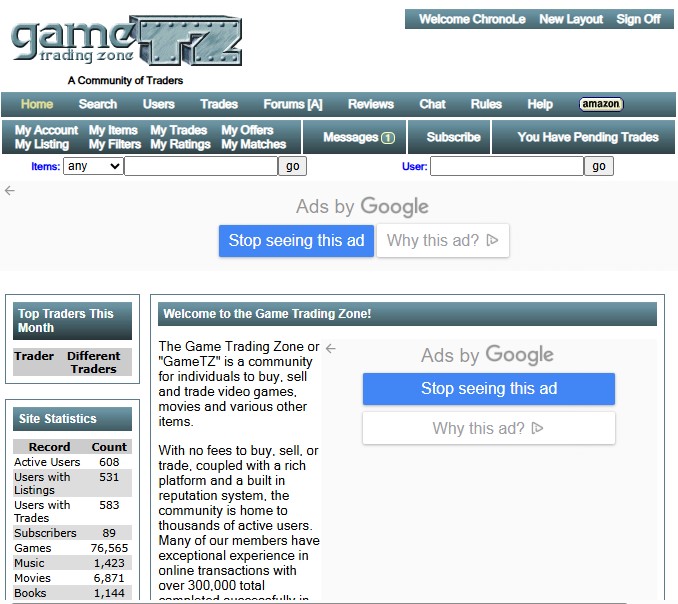Viewport: 678px width, 604px height.
Task: Click the Active Users row label
Action: pos(47,462)
